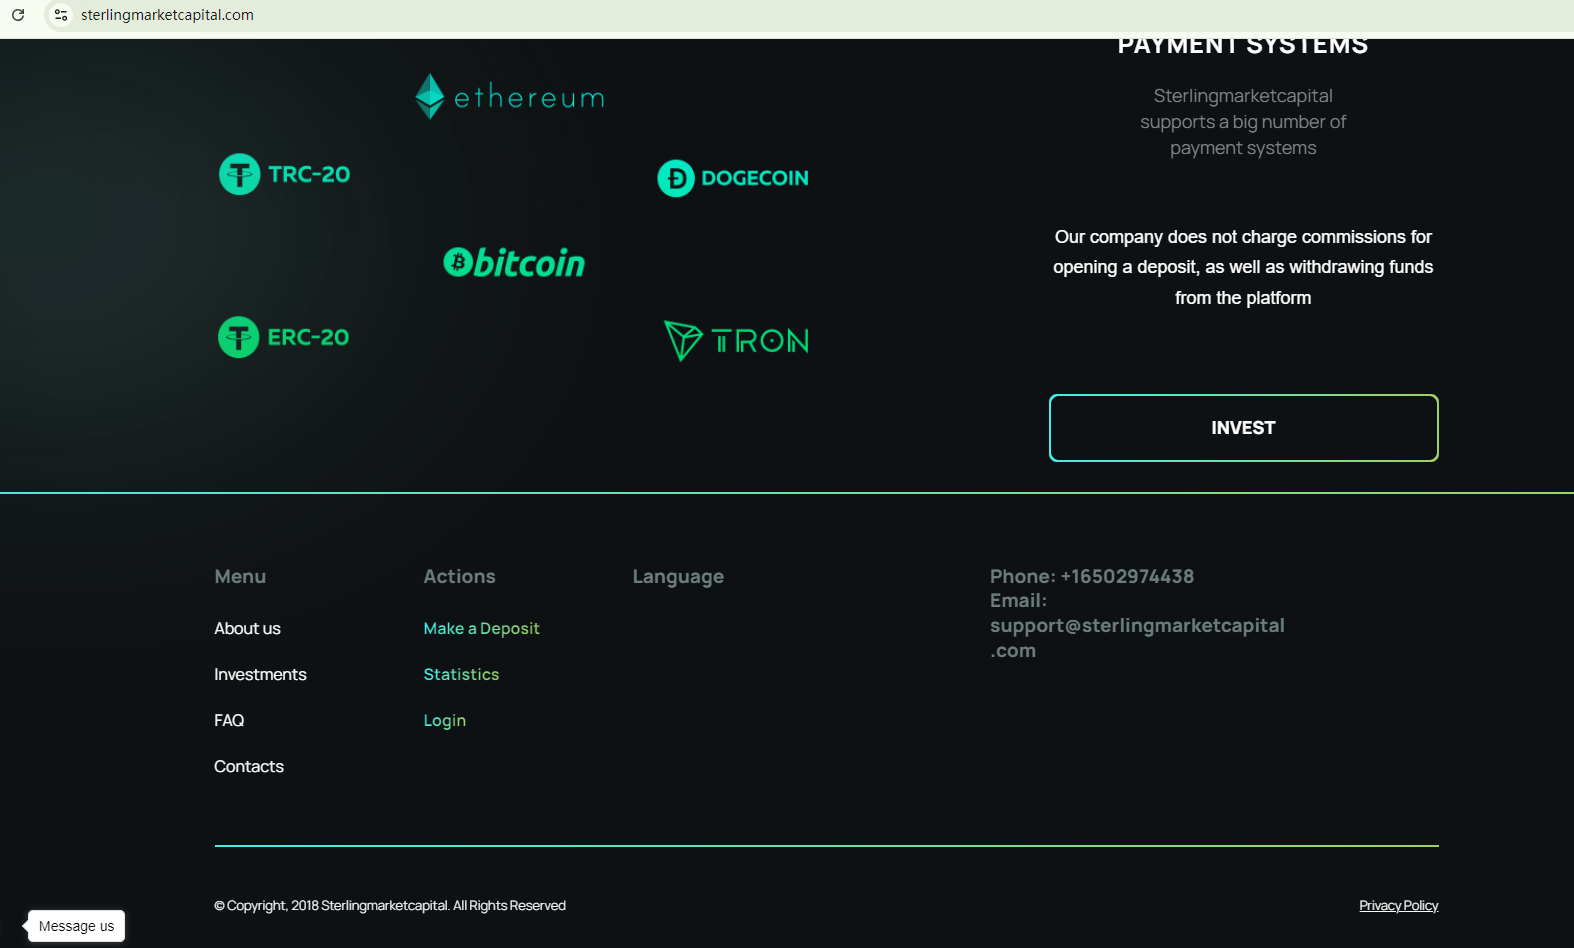Click the PAYMENT SYSTEMS heading
Screen dimensions: 1574x948
click(x=1243, y=46)
